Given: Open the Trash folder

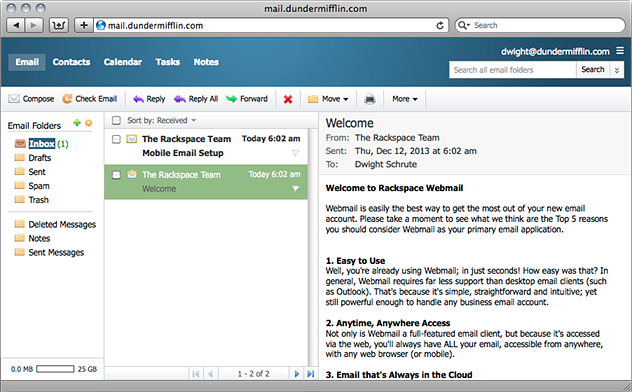Looking at the screenshot, I should pyautogui.click(x=38, y=200).
